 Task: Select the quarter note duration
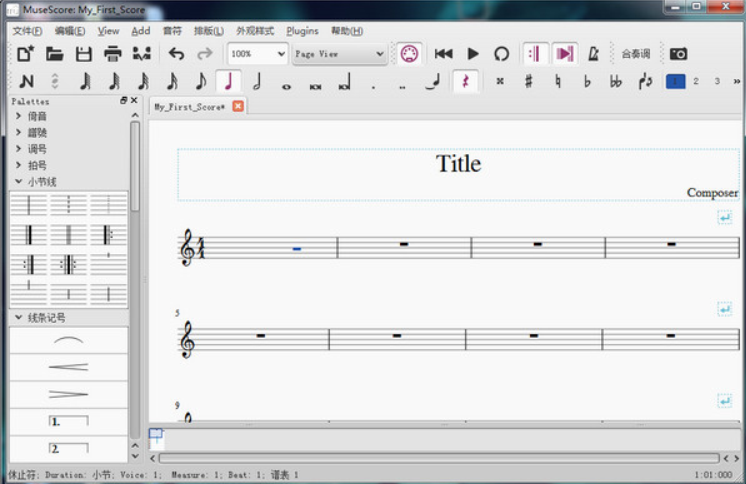click(228, 81)
